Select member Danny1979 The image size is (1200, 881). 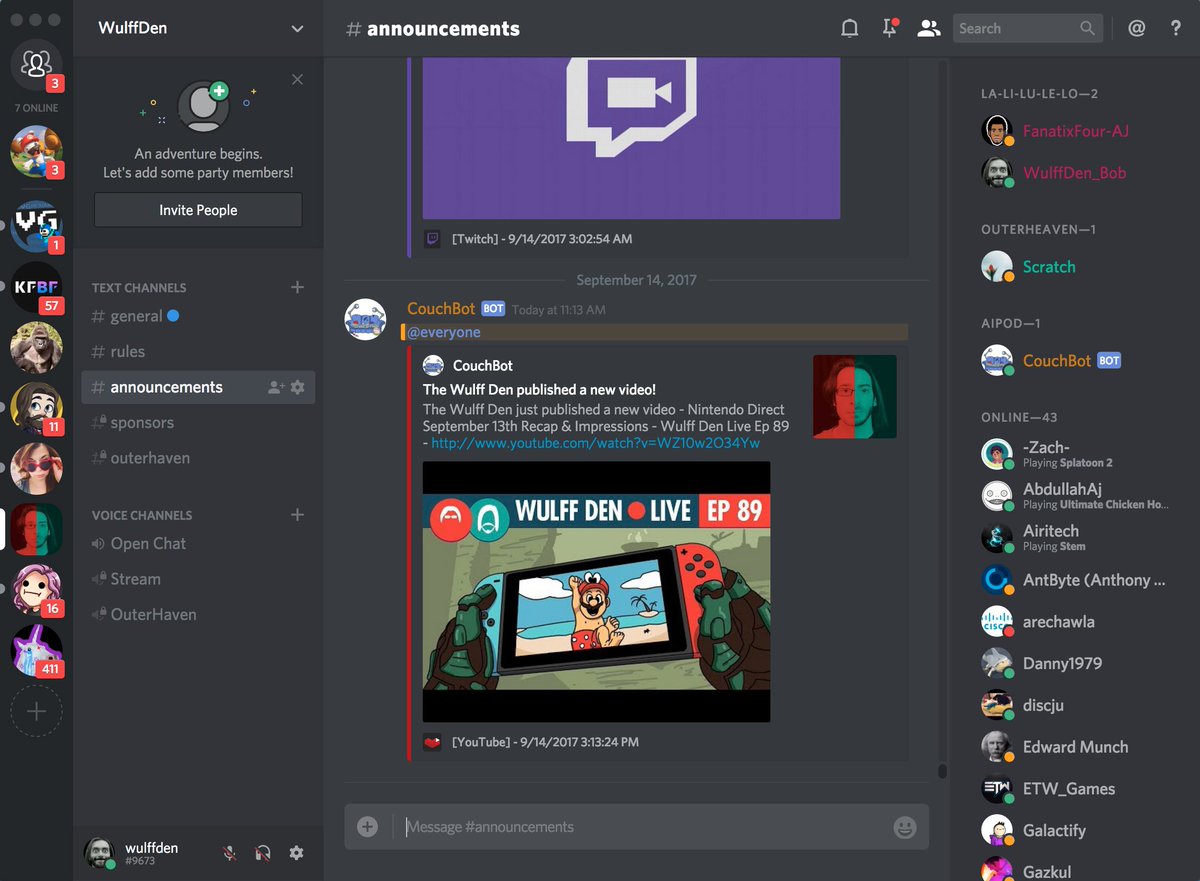point(1068,664)
